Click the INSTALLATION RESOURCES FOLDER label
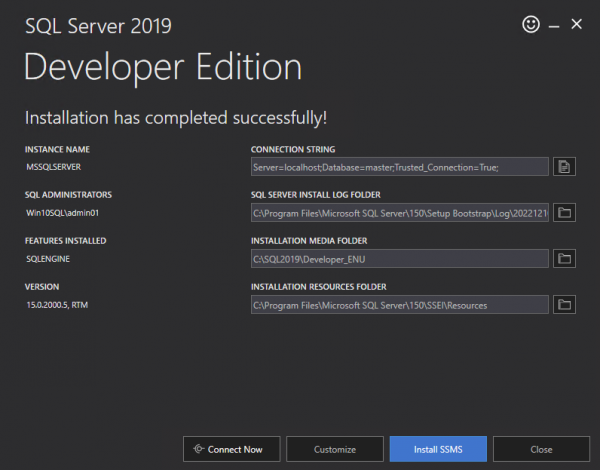This screenshot has width=600, height=470. click(319, 287)
